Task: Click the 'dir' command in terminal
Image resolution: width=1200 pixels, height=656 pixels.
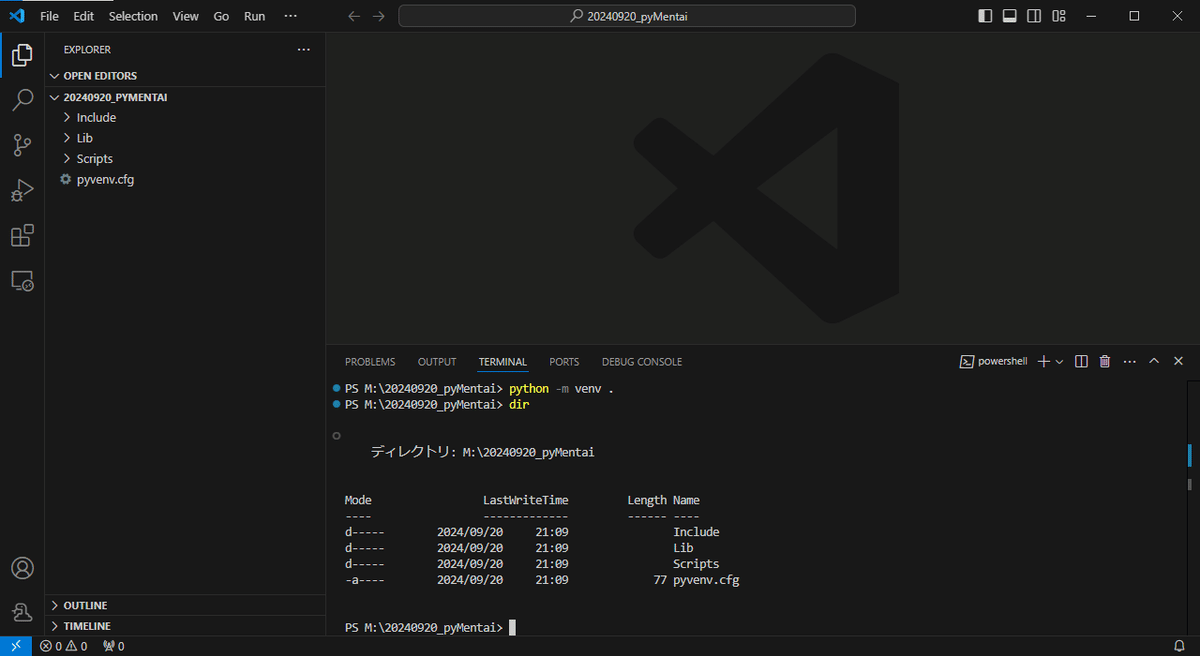Action: (519, 405)
